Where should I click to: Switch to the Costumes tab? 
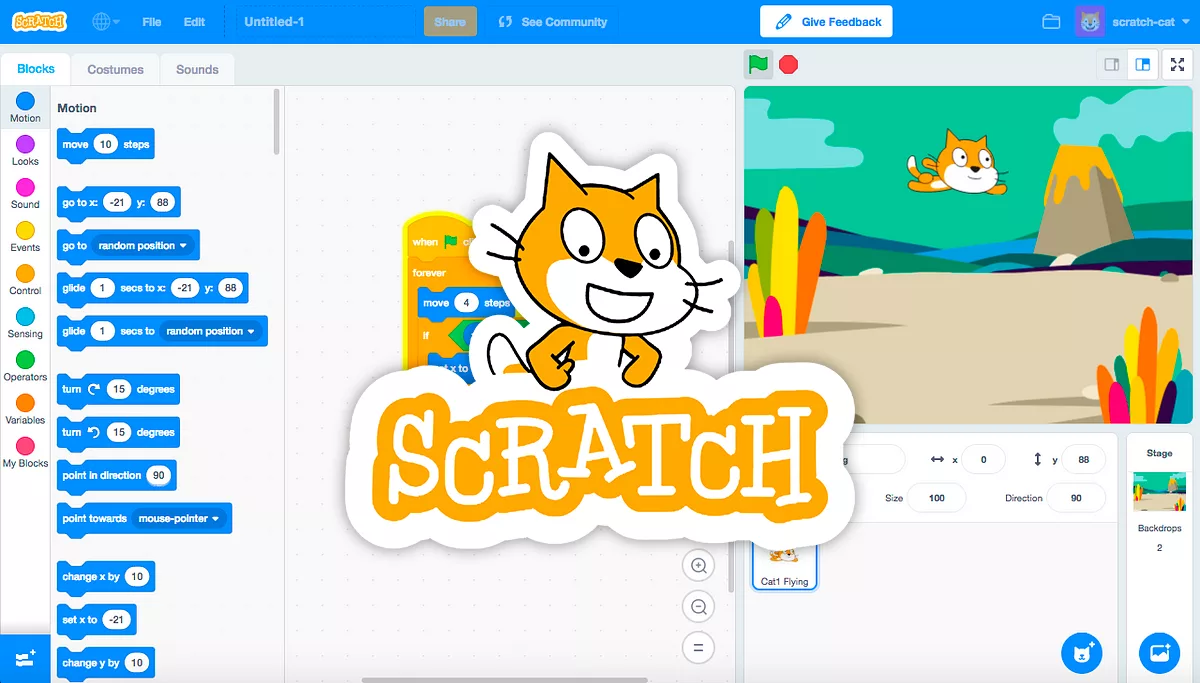tap(115, 70)
